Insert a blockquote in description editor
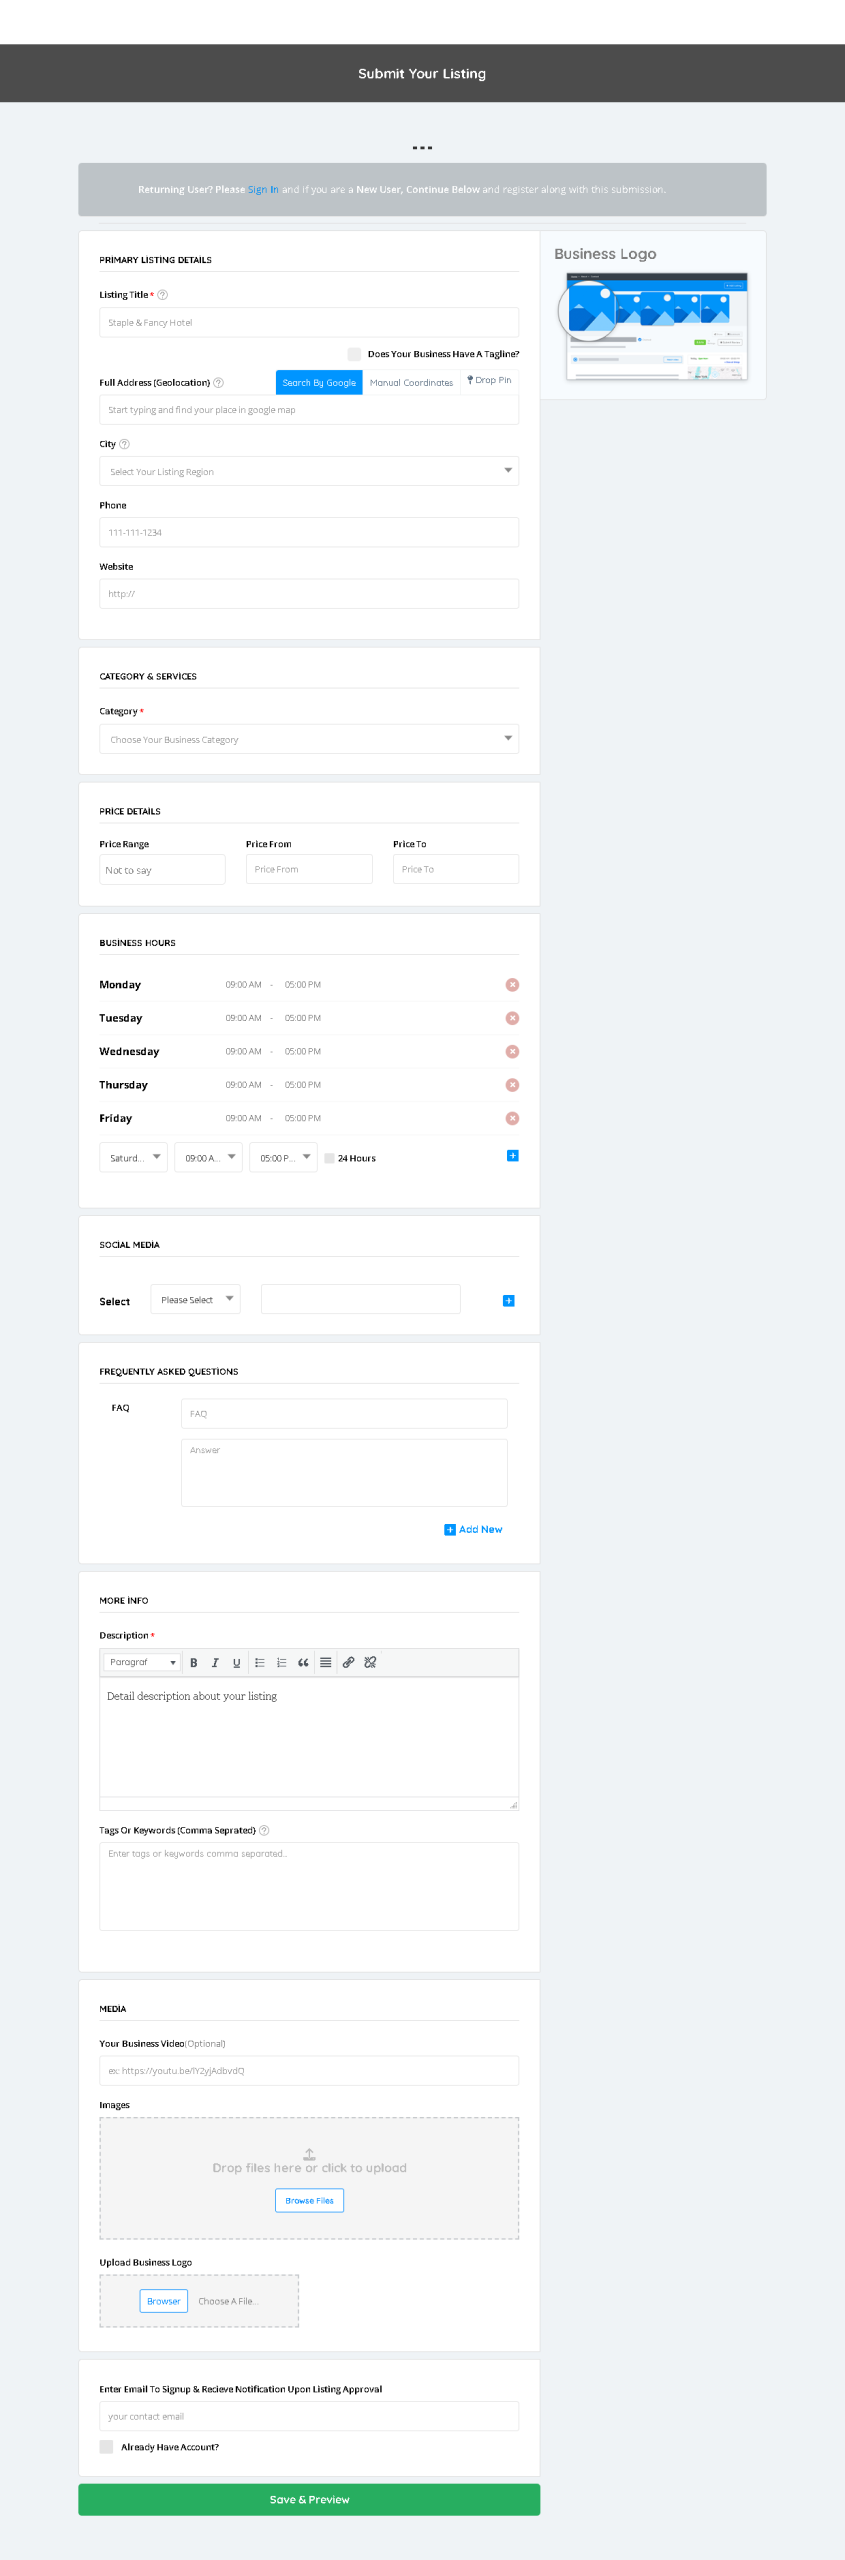Image resolution: width=845 pixels, height=2560 pixels. (x=303, y=1663)
